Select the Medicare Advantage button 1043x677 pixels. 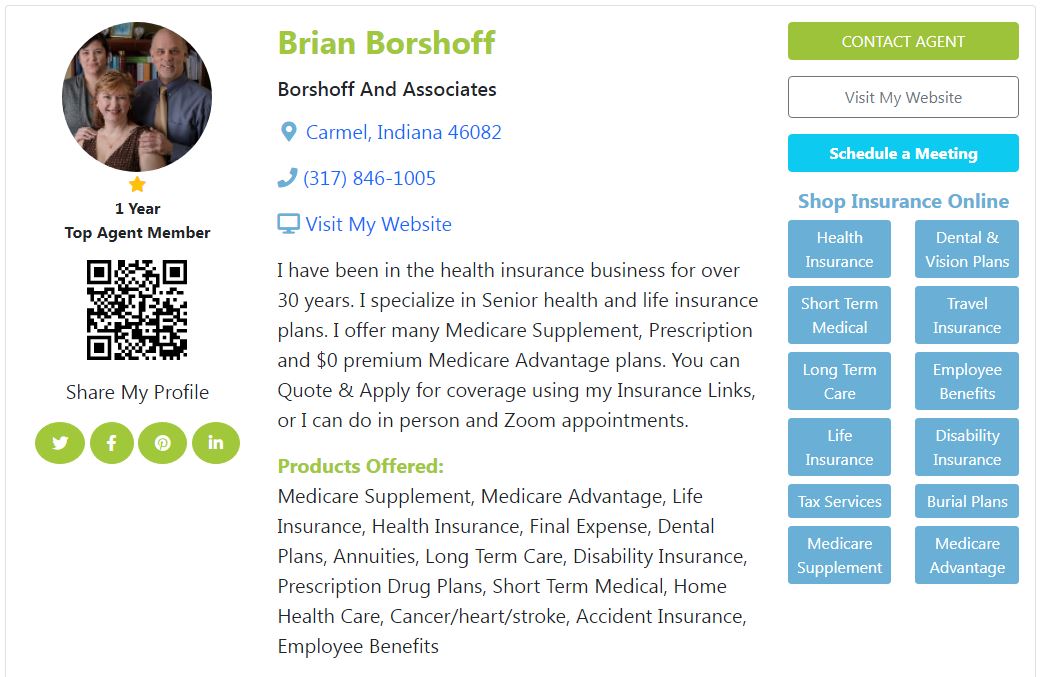click(x=966, y=556)
